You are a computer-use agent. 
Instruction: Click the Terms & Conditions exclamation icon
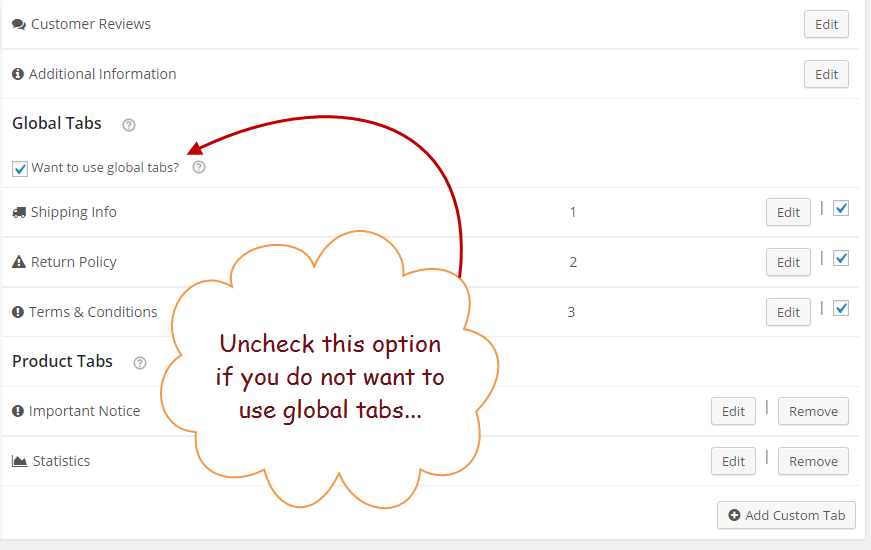pyautogui.click(x=18, y=312)
